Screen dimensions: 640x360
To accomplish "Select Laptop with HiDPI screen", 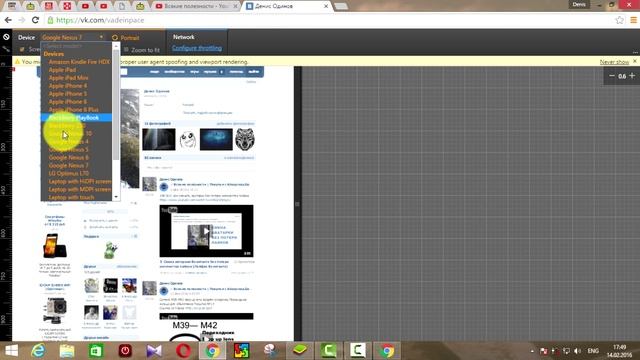I will (x=80, y=182).
